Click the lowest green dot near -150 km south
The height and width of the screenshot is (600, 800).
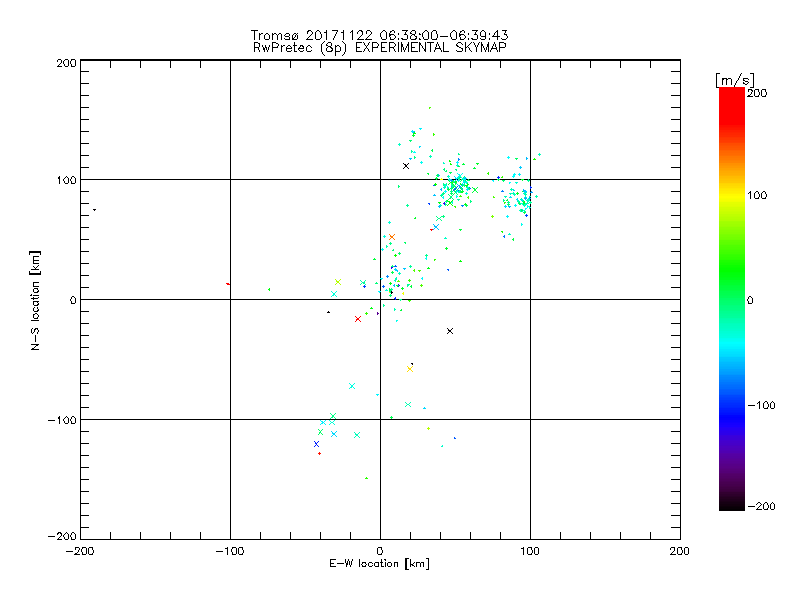pos(366,478)
